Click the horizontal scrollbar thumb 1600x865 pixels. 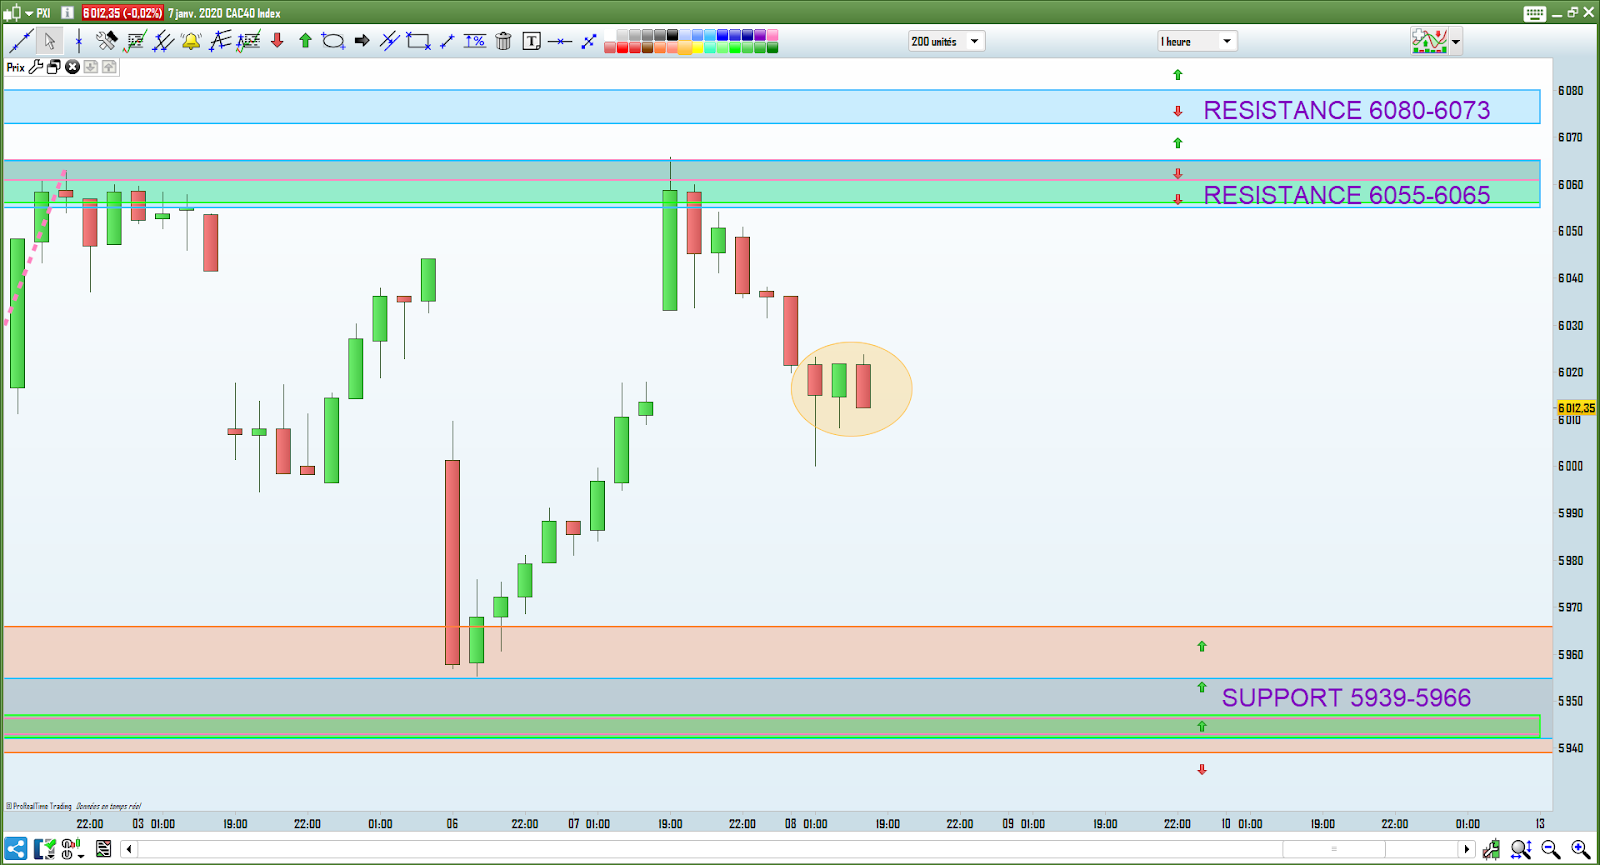(1334, 849)
